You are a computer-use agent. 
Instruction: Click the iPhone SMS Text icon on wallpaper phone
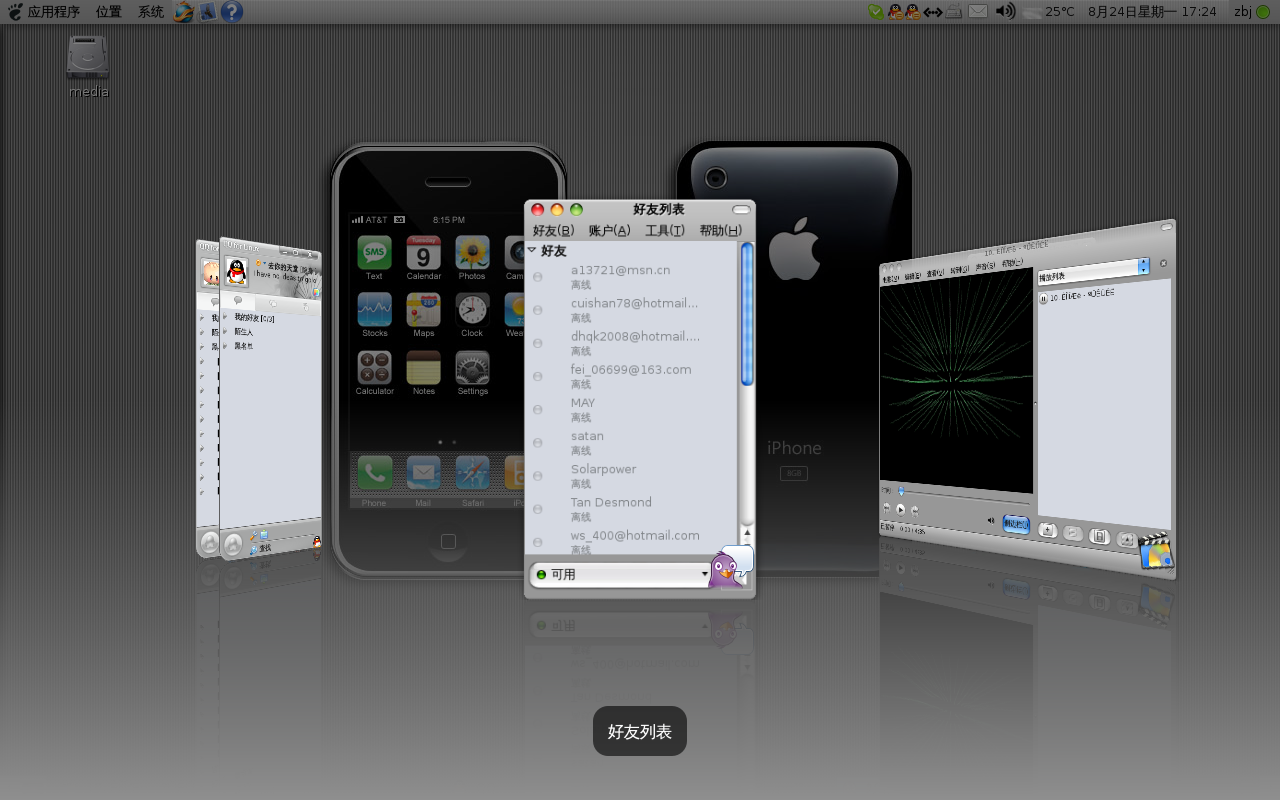tap(374, 253)
